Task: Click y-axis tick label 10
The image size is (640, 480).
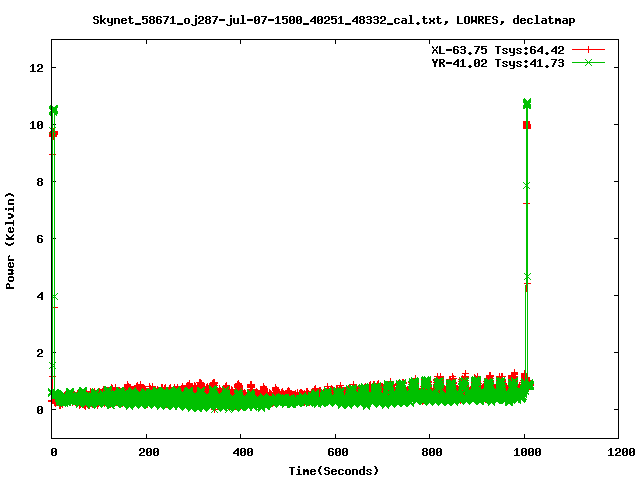Action: point(36,125)
